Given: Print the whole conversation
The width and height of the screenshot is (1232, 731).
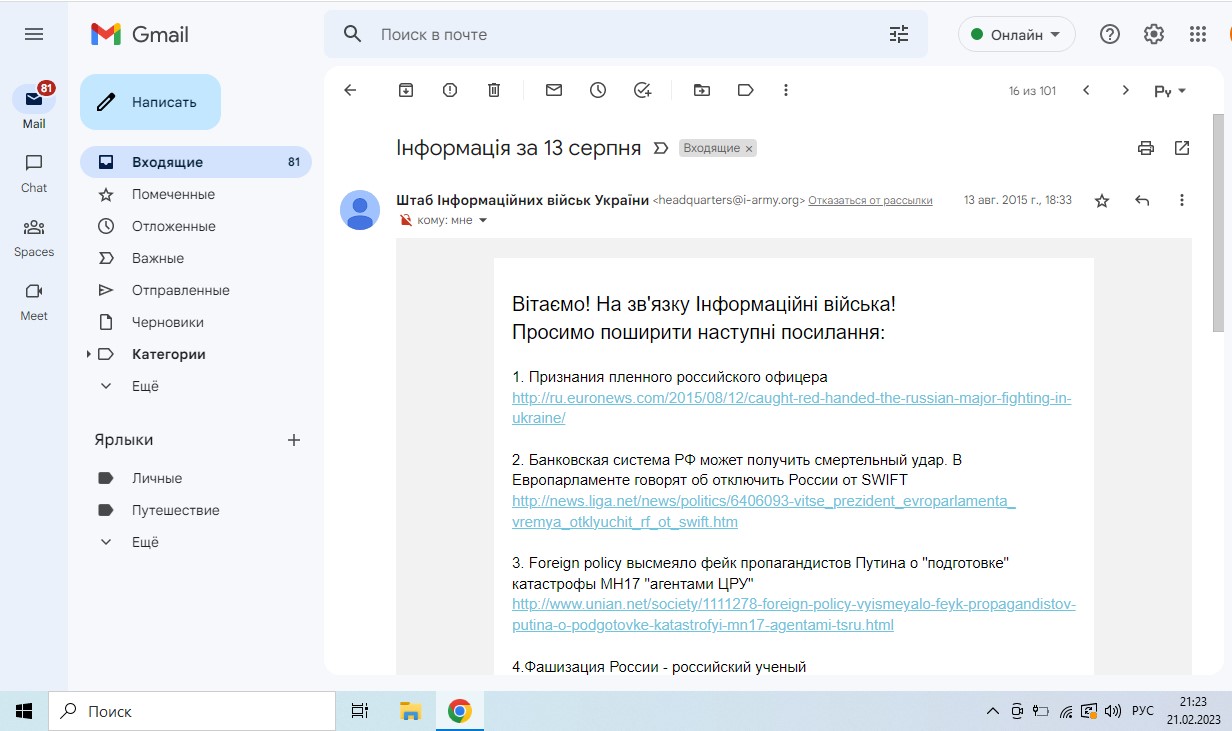Looking at the screenshot, I should click(1146, 148).
